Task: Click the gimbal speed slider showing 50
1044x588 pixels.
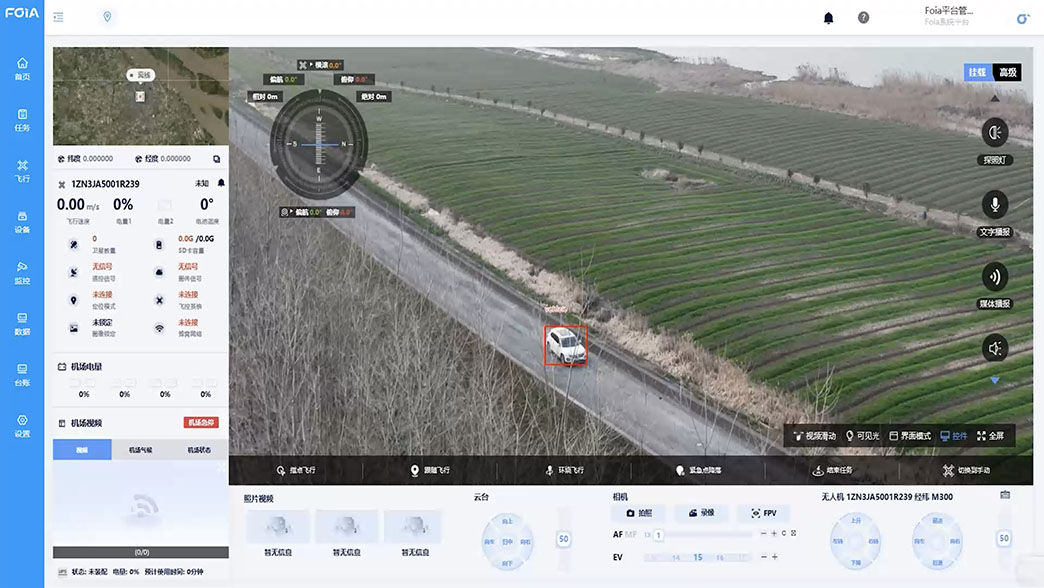Action: pyautogui.click(x=563, y=539)
